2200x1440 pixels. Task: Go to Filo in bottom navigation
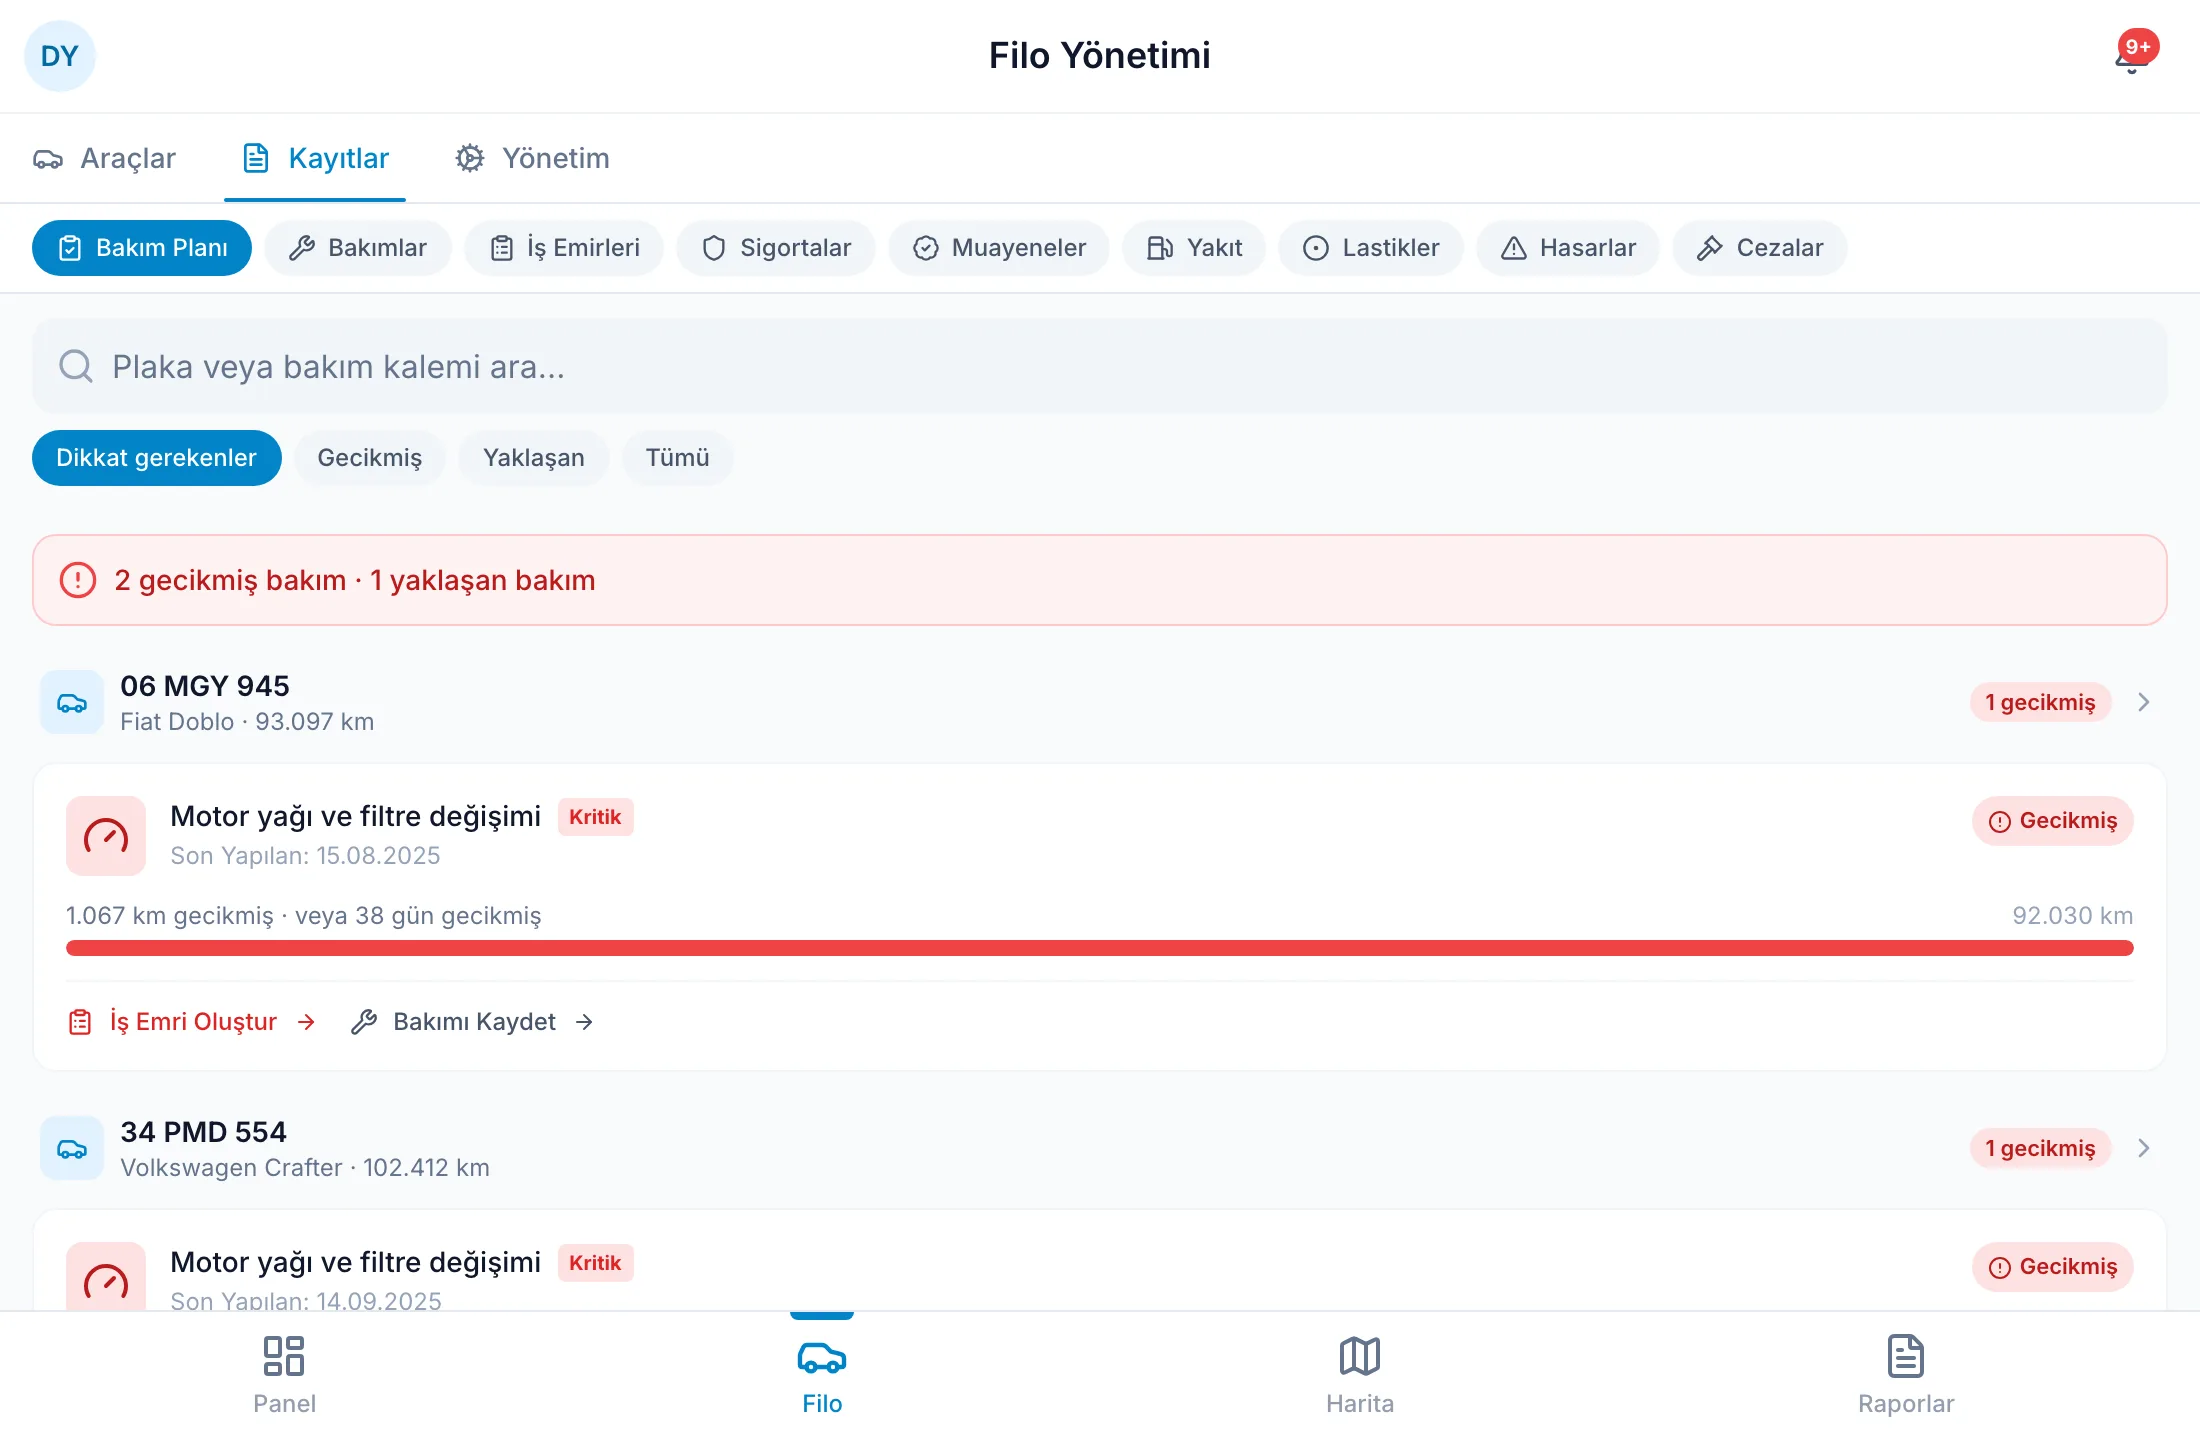[x=822, y=1376]
